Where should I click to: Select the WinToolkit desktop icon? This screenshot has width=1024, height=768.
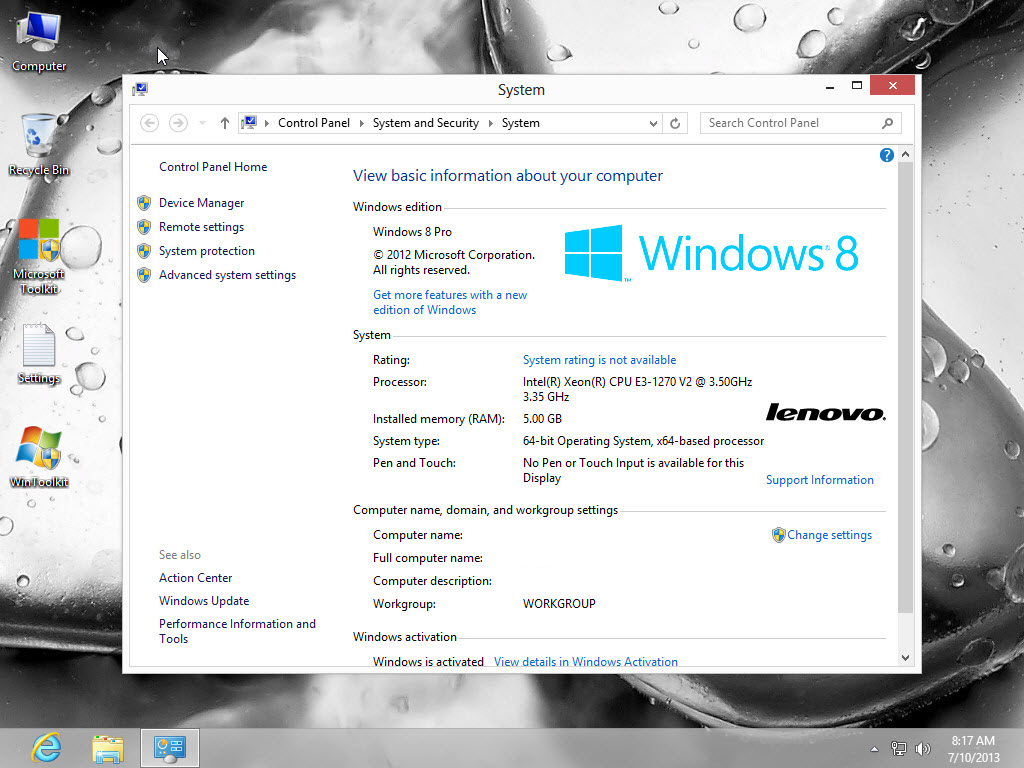[39, 457]
